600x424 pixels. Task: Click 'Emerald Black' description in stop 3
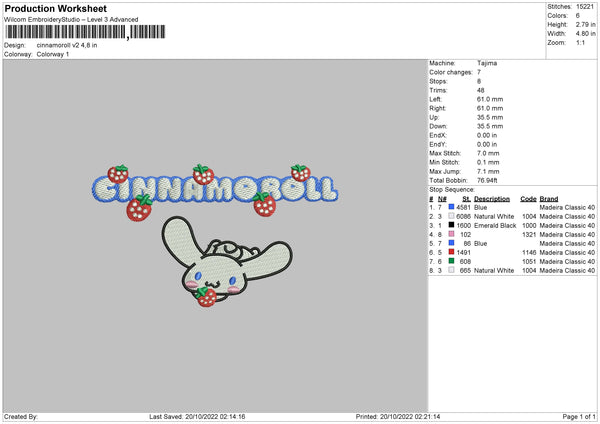tap(495, 225)
